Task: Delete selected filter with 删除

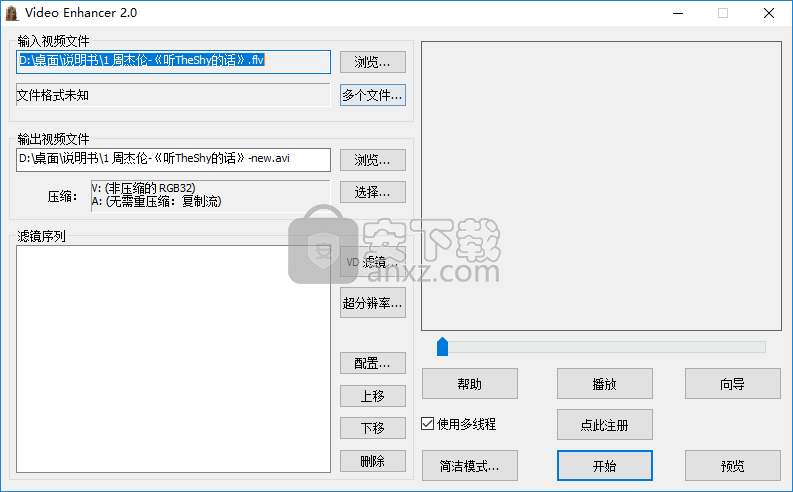Action: tap(373, 461)
